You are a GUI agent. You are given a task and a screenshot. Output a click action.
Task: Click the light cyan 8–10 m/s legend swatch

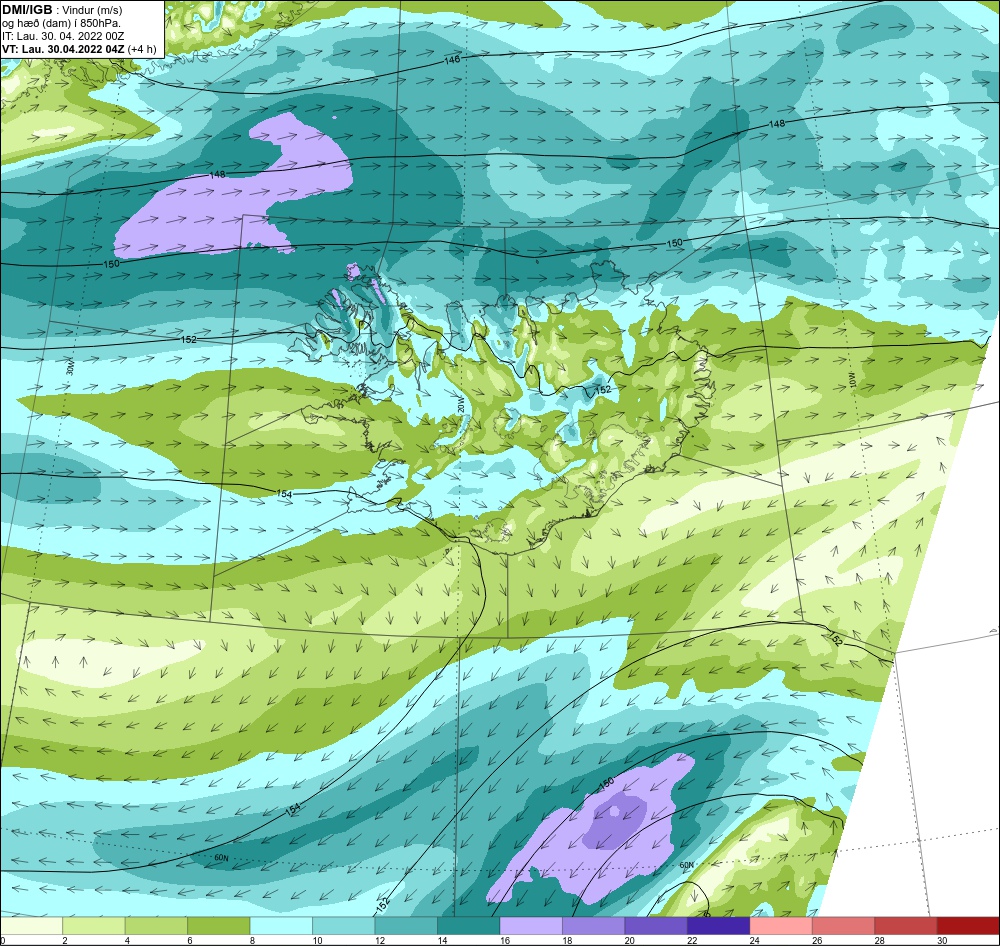(281, 926)
